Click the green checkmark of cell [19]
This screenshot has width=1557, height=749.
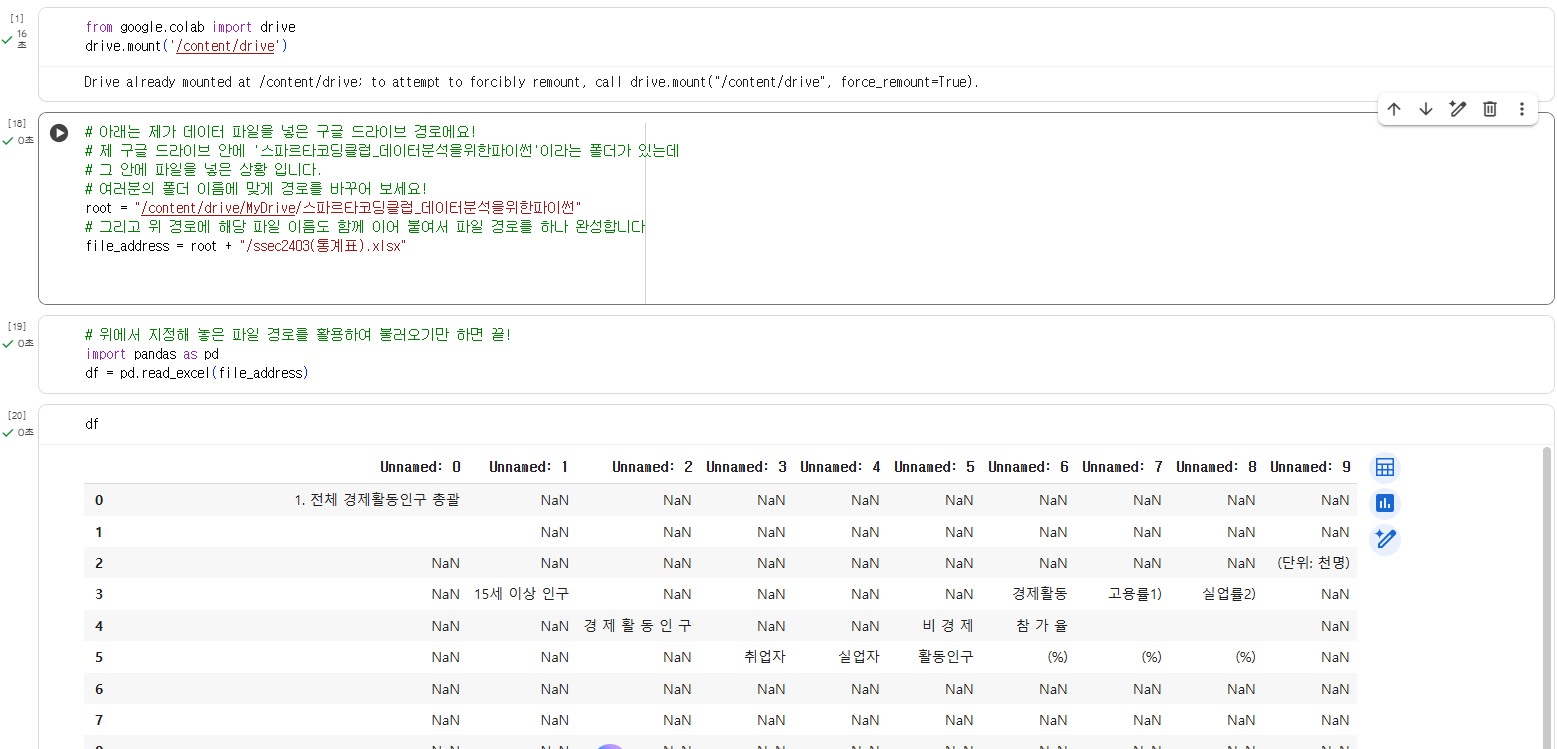coord(7,343)
